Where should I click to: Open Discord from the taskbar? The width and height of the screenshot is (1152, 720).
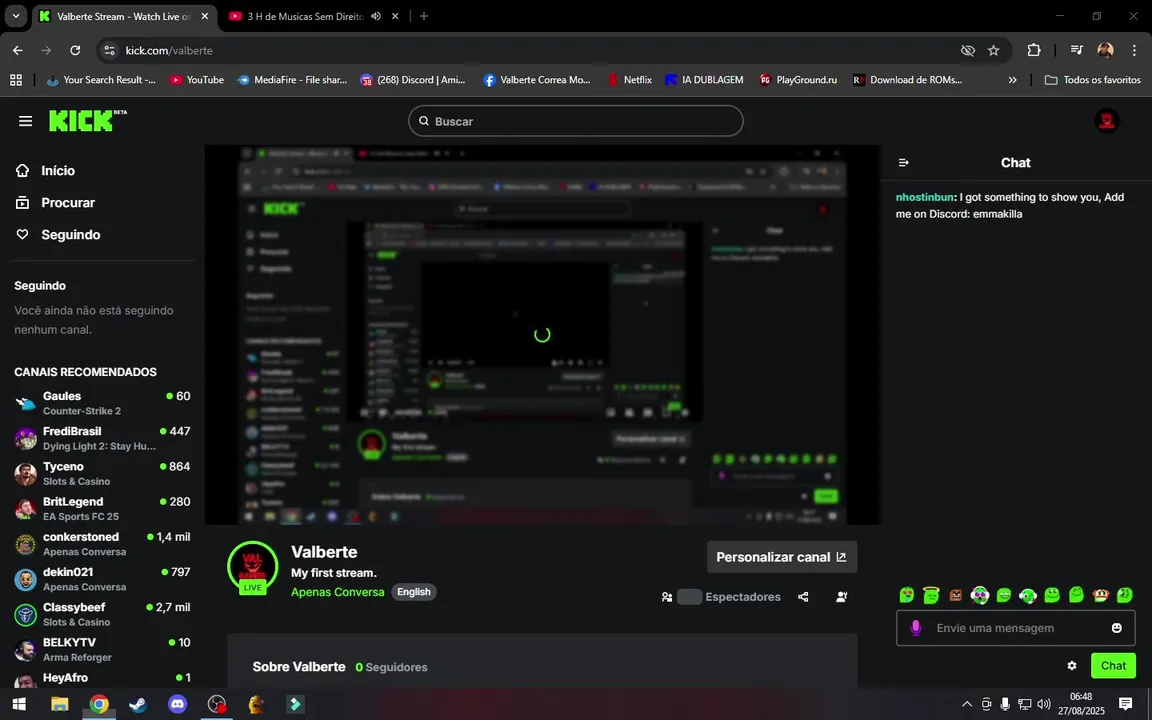pos(178,704)
